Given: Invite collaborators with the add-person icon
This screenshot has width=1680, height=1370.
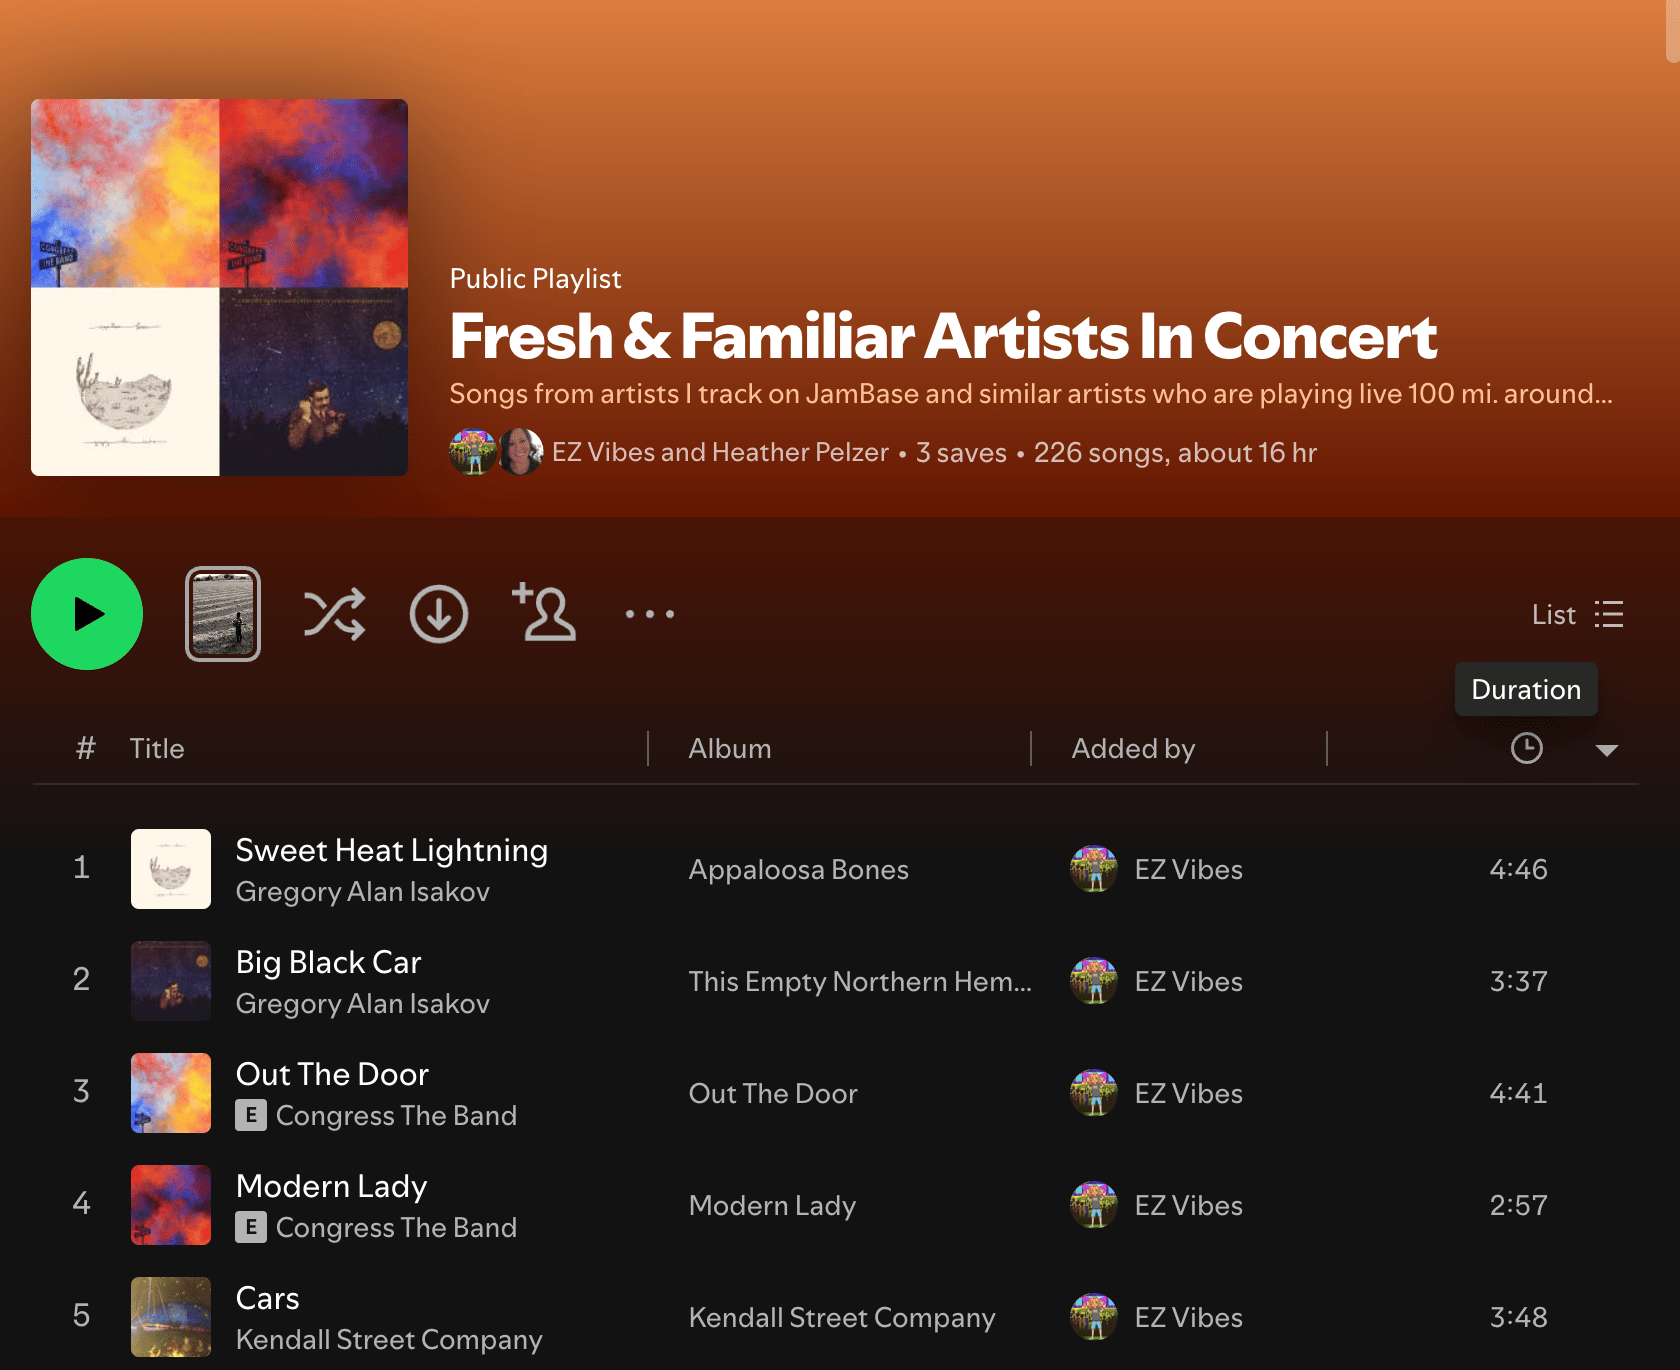Looking at the screenshot, I should [544, 612].
